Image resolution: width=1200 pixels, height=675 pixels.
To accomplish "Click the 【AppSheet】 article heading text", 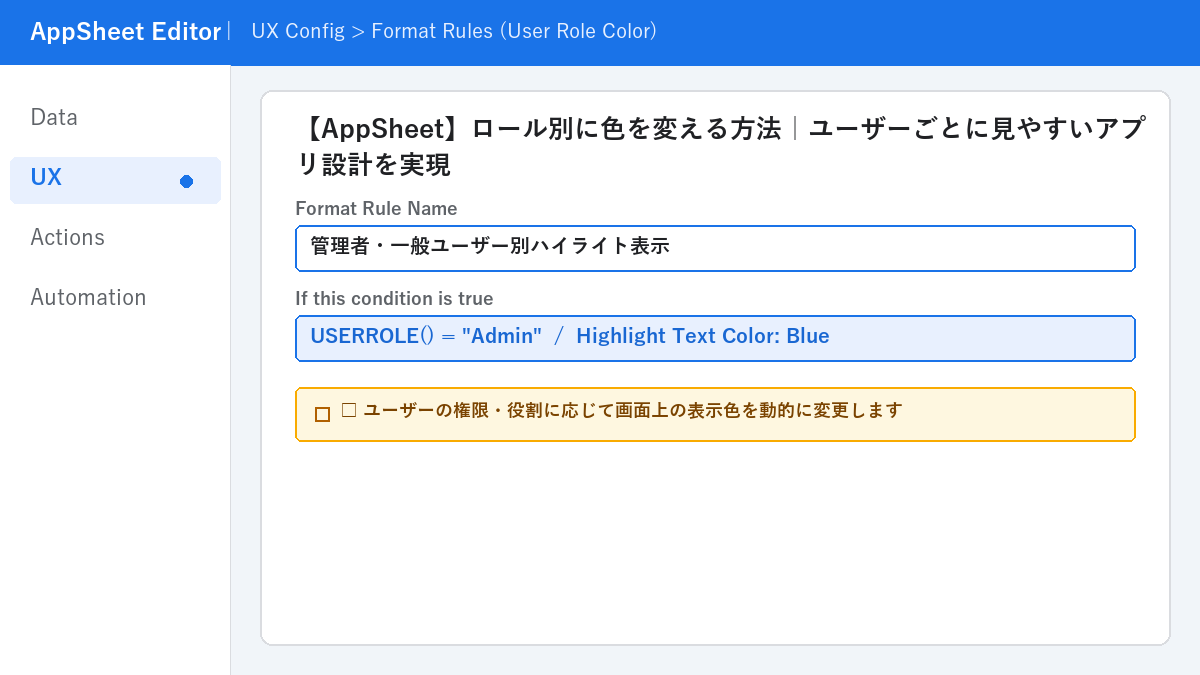I will 722,146.
